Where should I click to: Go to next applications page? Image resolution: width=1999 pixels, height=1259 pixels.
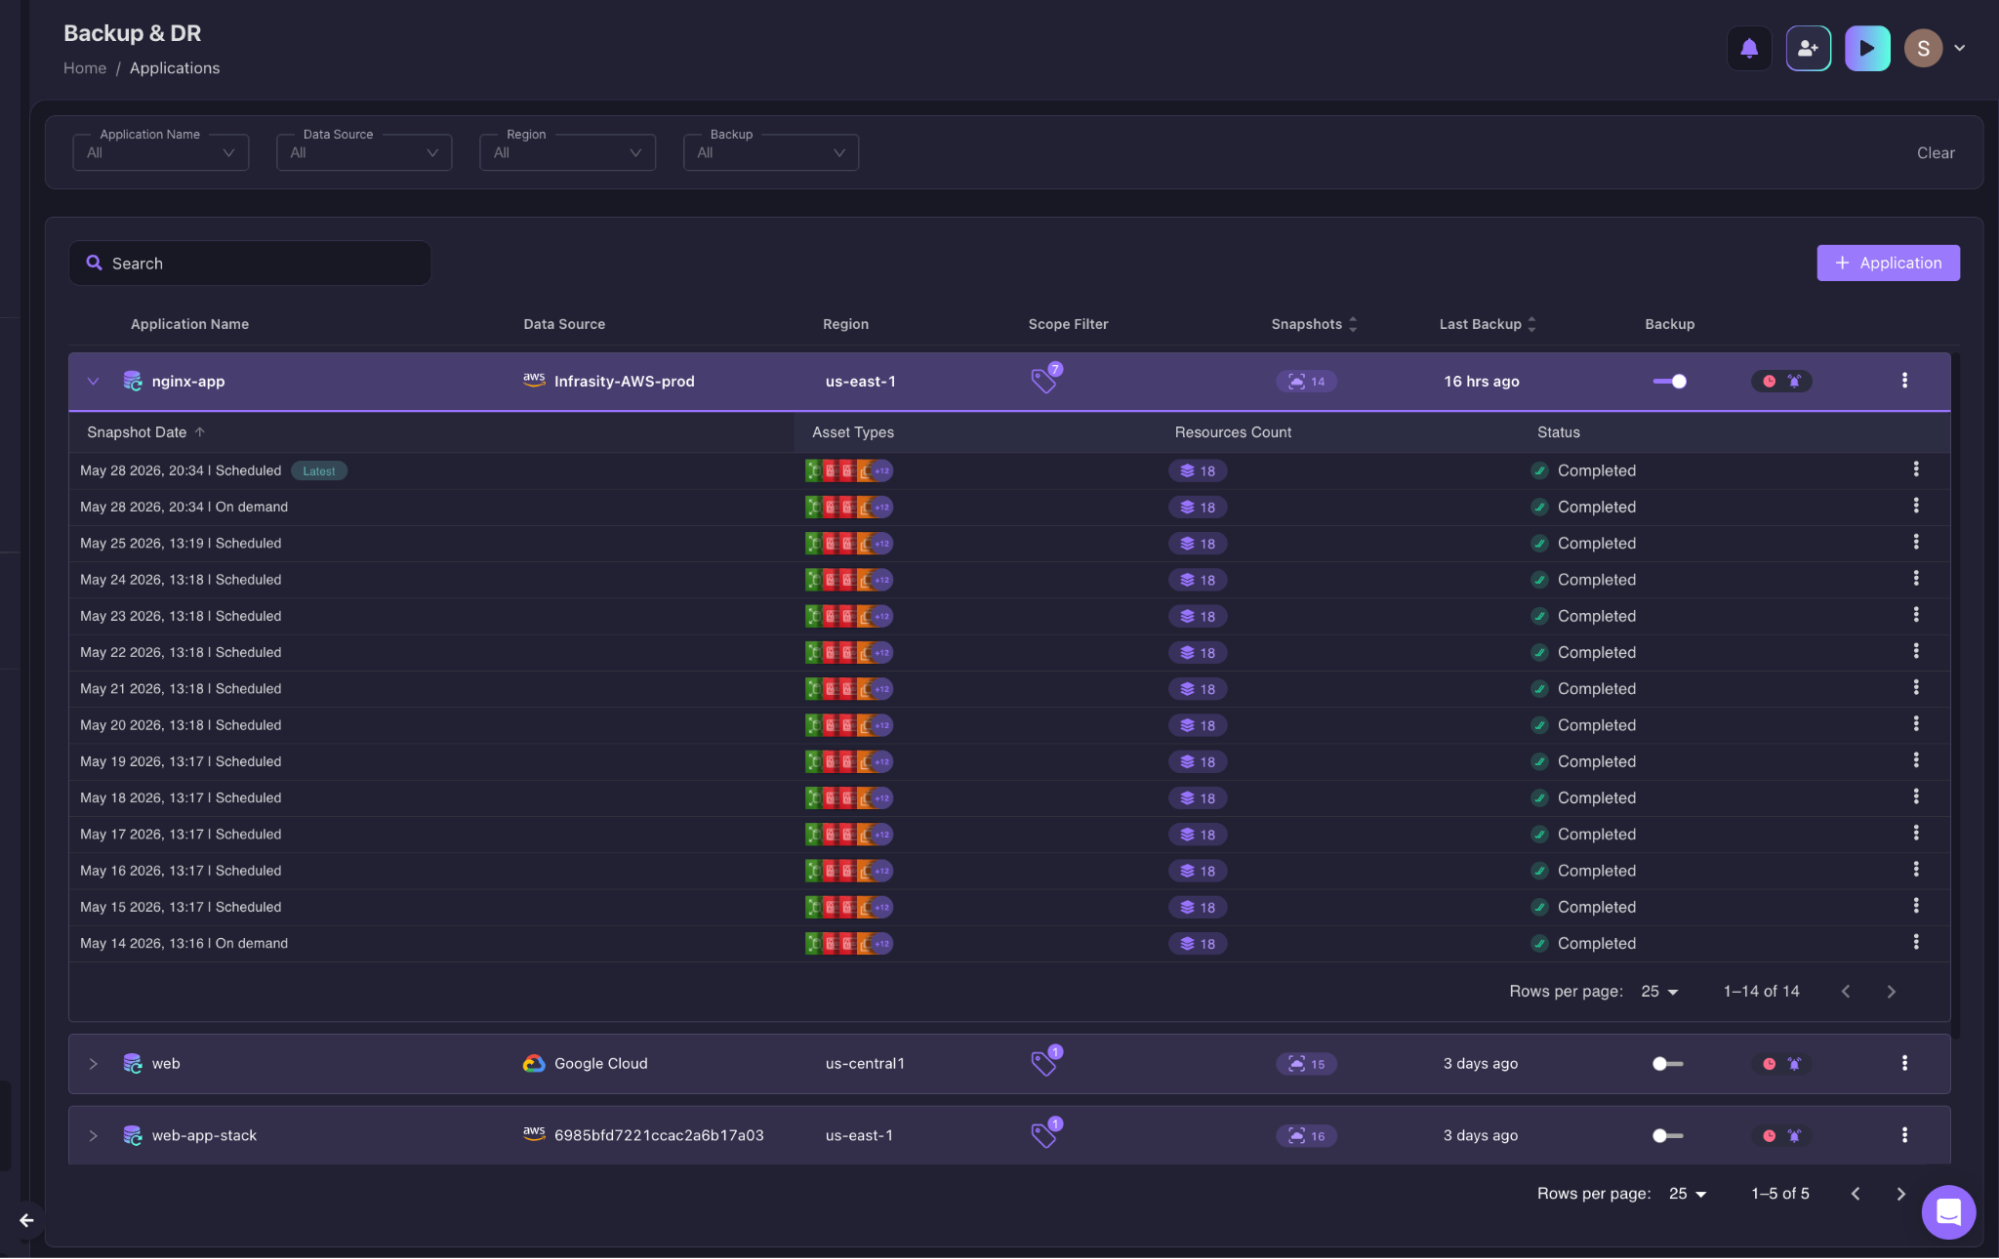coord(1901,1194)
